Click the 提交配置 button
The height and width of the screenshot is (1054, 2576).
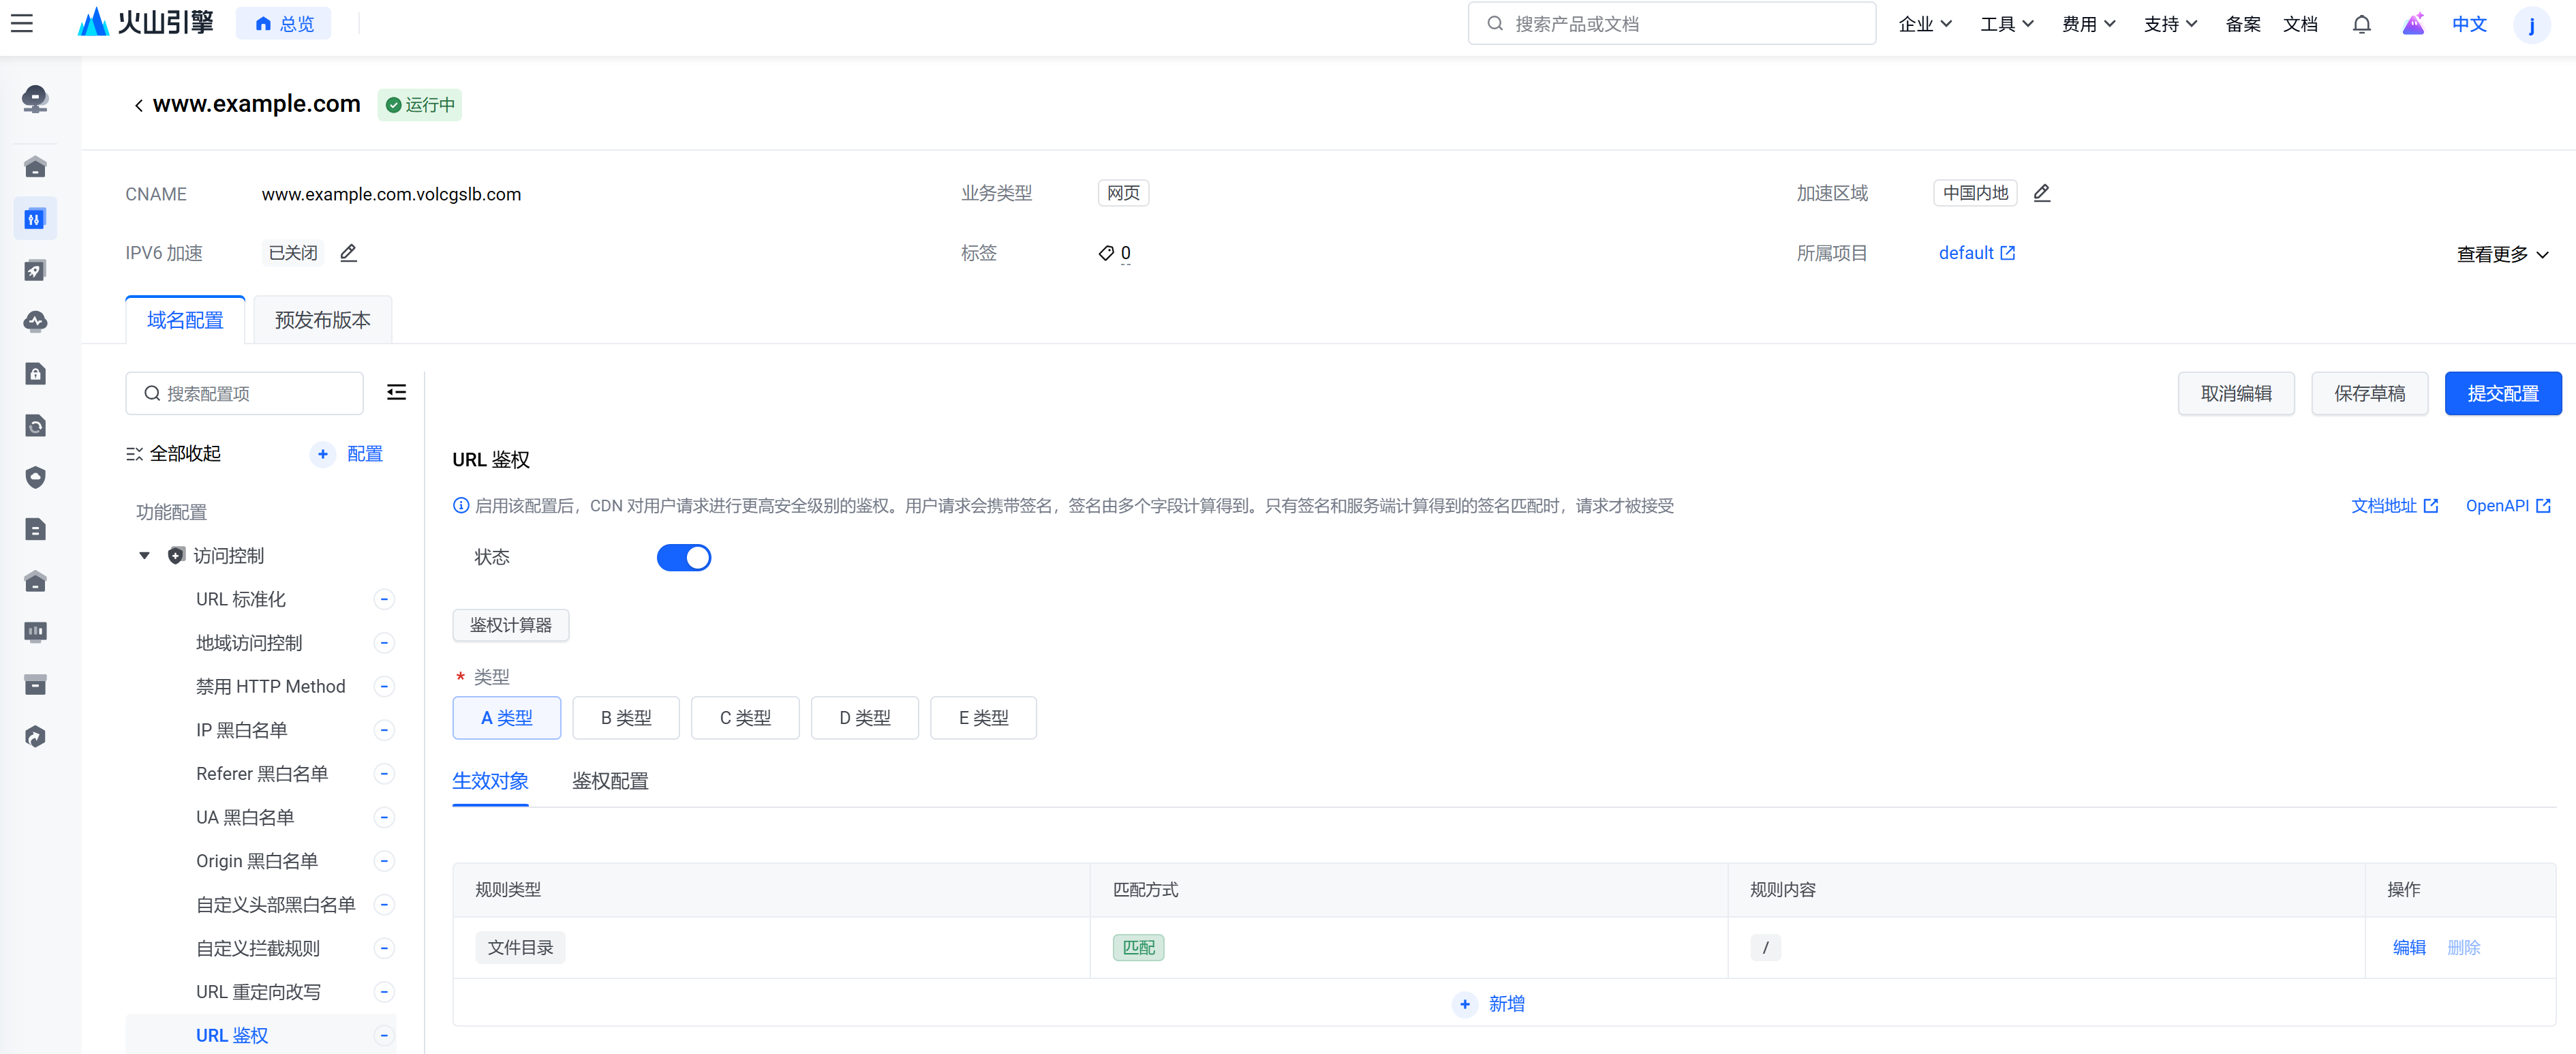tap(2502, 393)
